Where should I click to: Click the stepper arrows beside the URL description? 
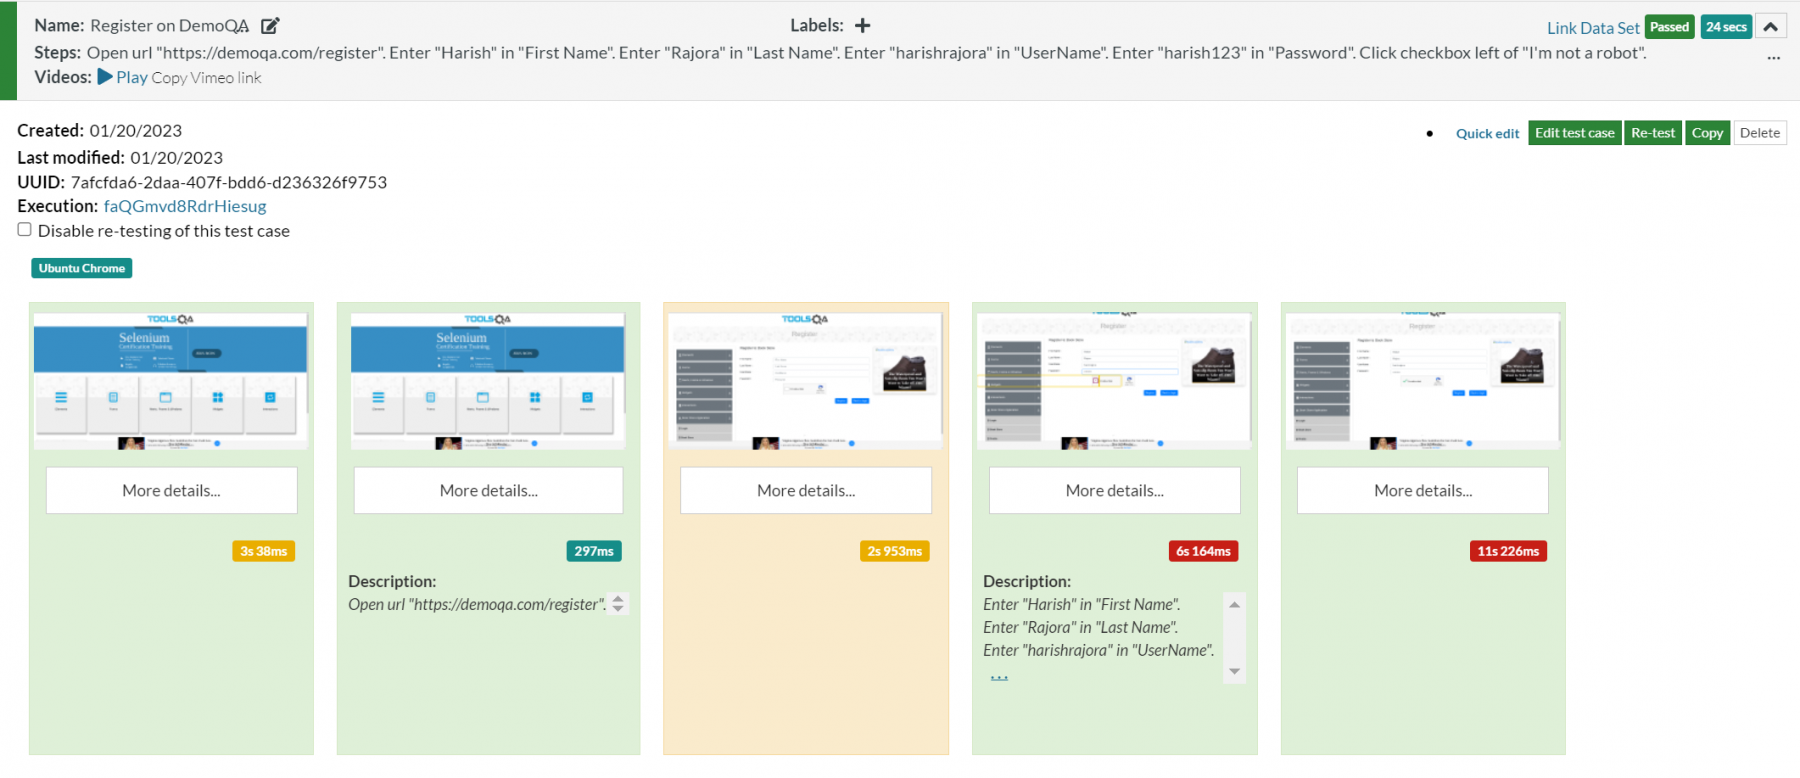[x=618, y=604]
